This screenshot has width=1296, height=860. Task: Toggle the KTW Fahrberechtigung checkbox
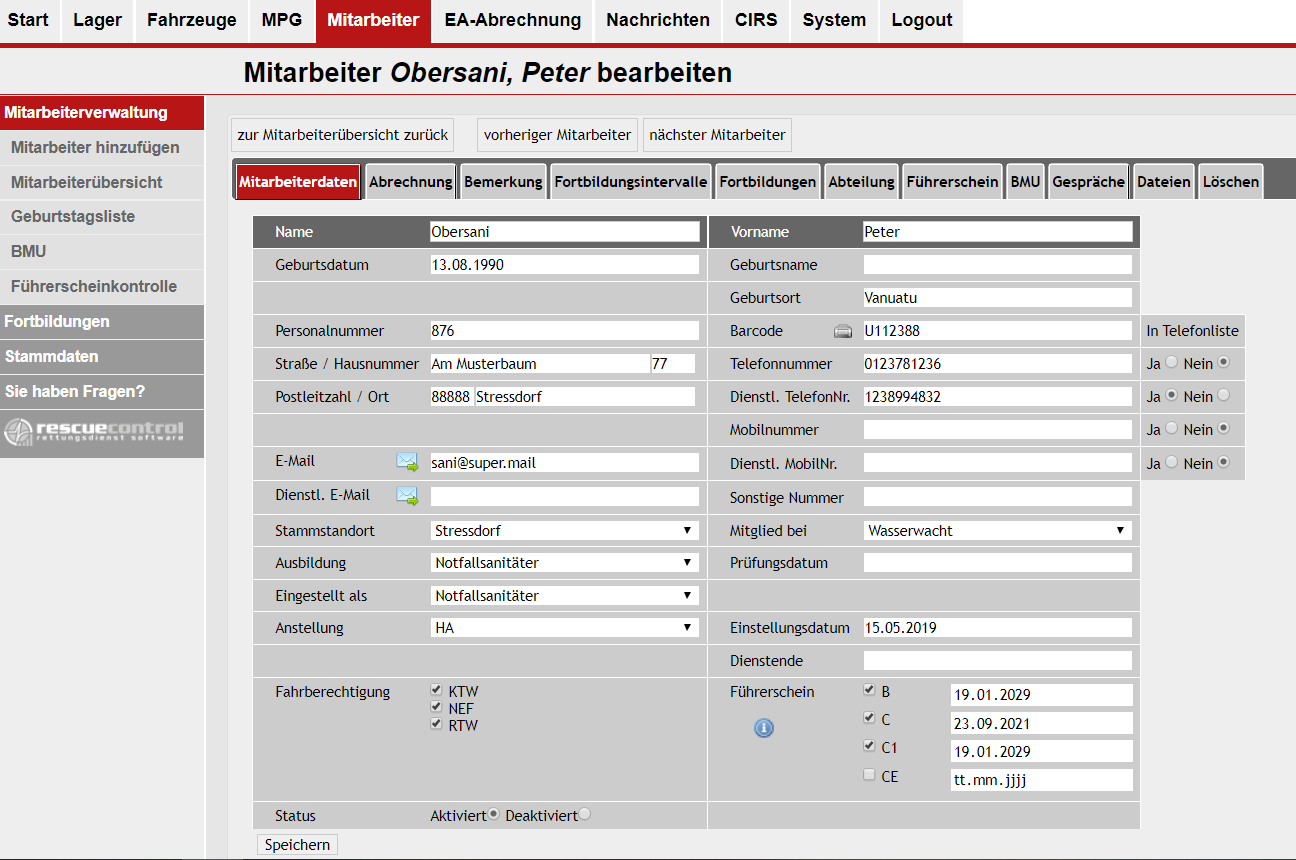[x=436, y=690]
